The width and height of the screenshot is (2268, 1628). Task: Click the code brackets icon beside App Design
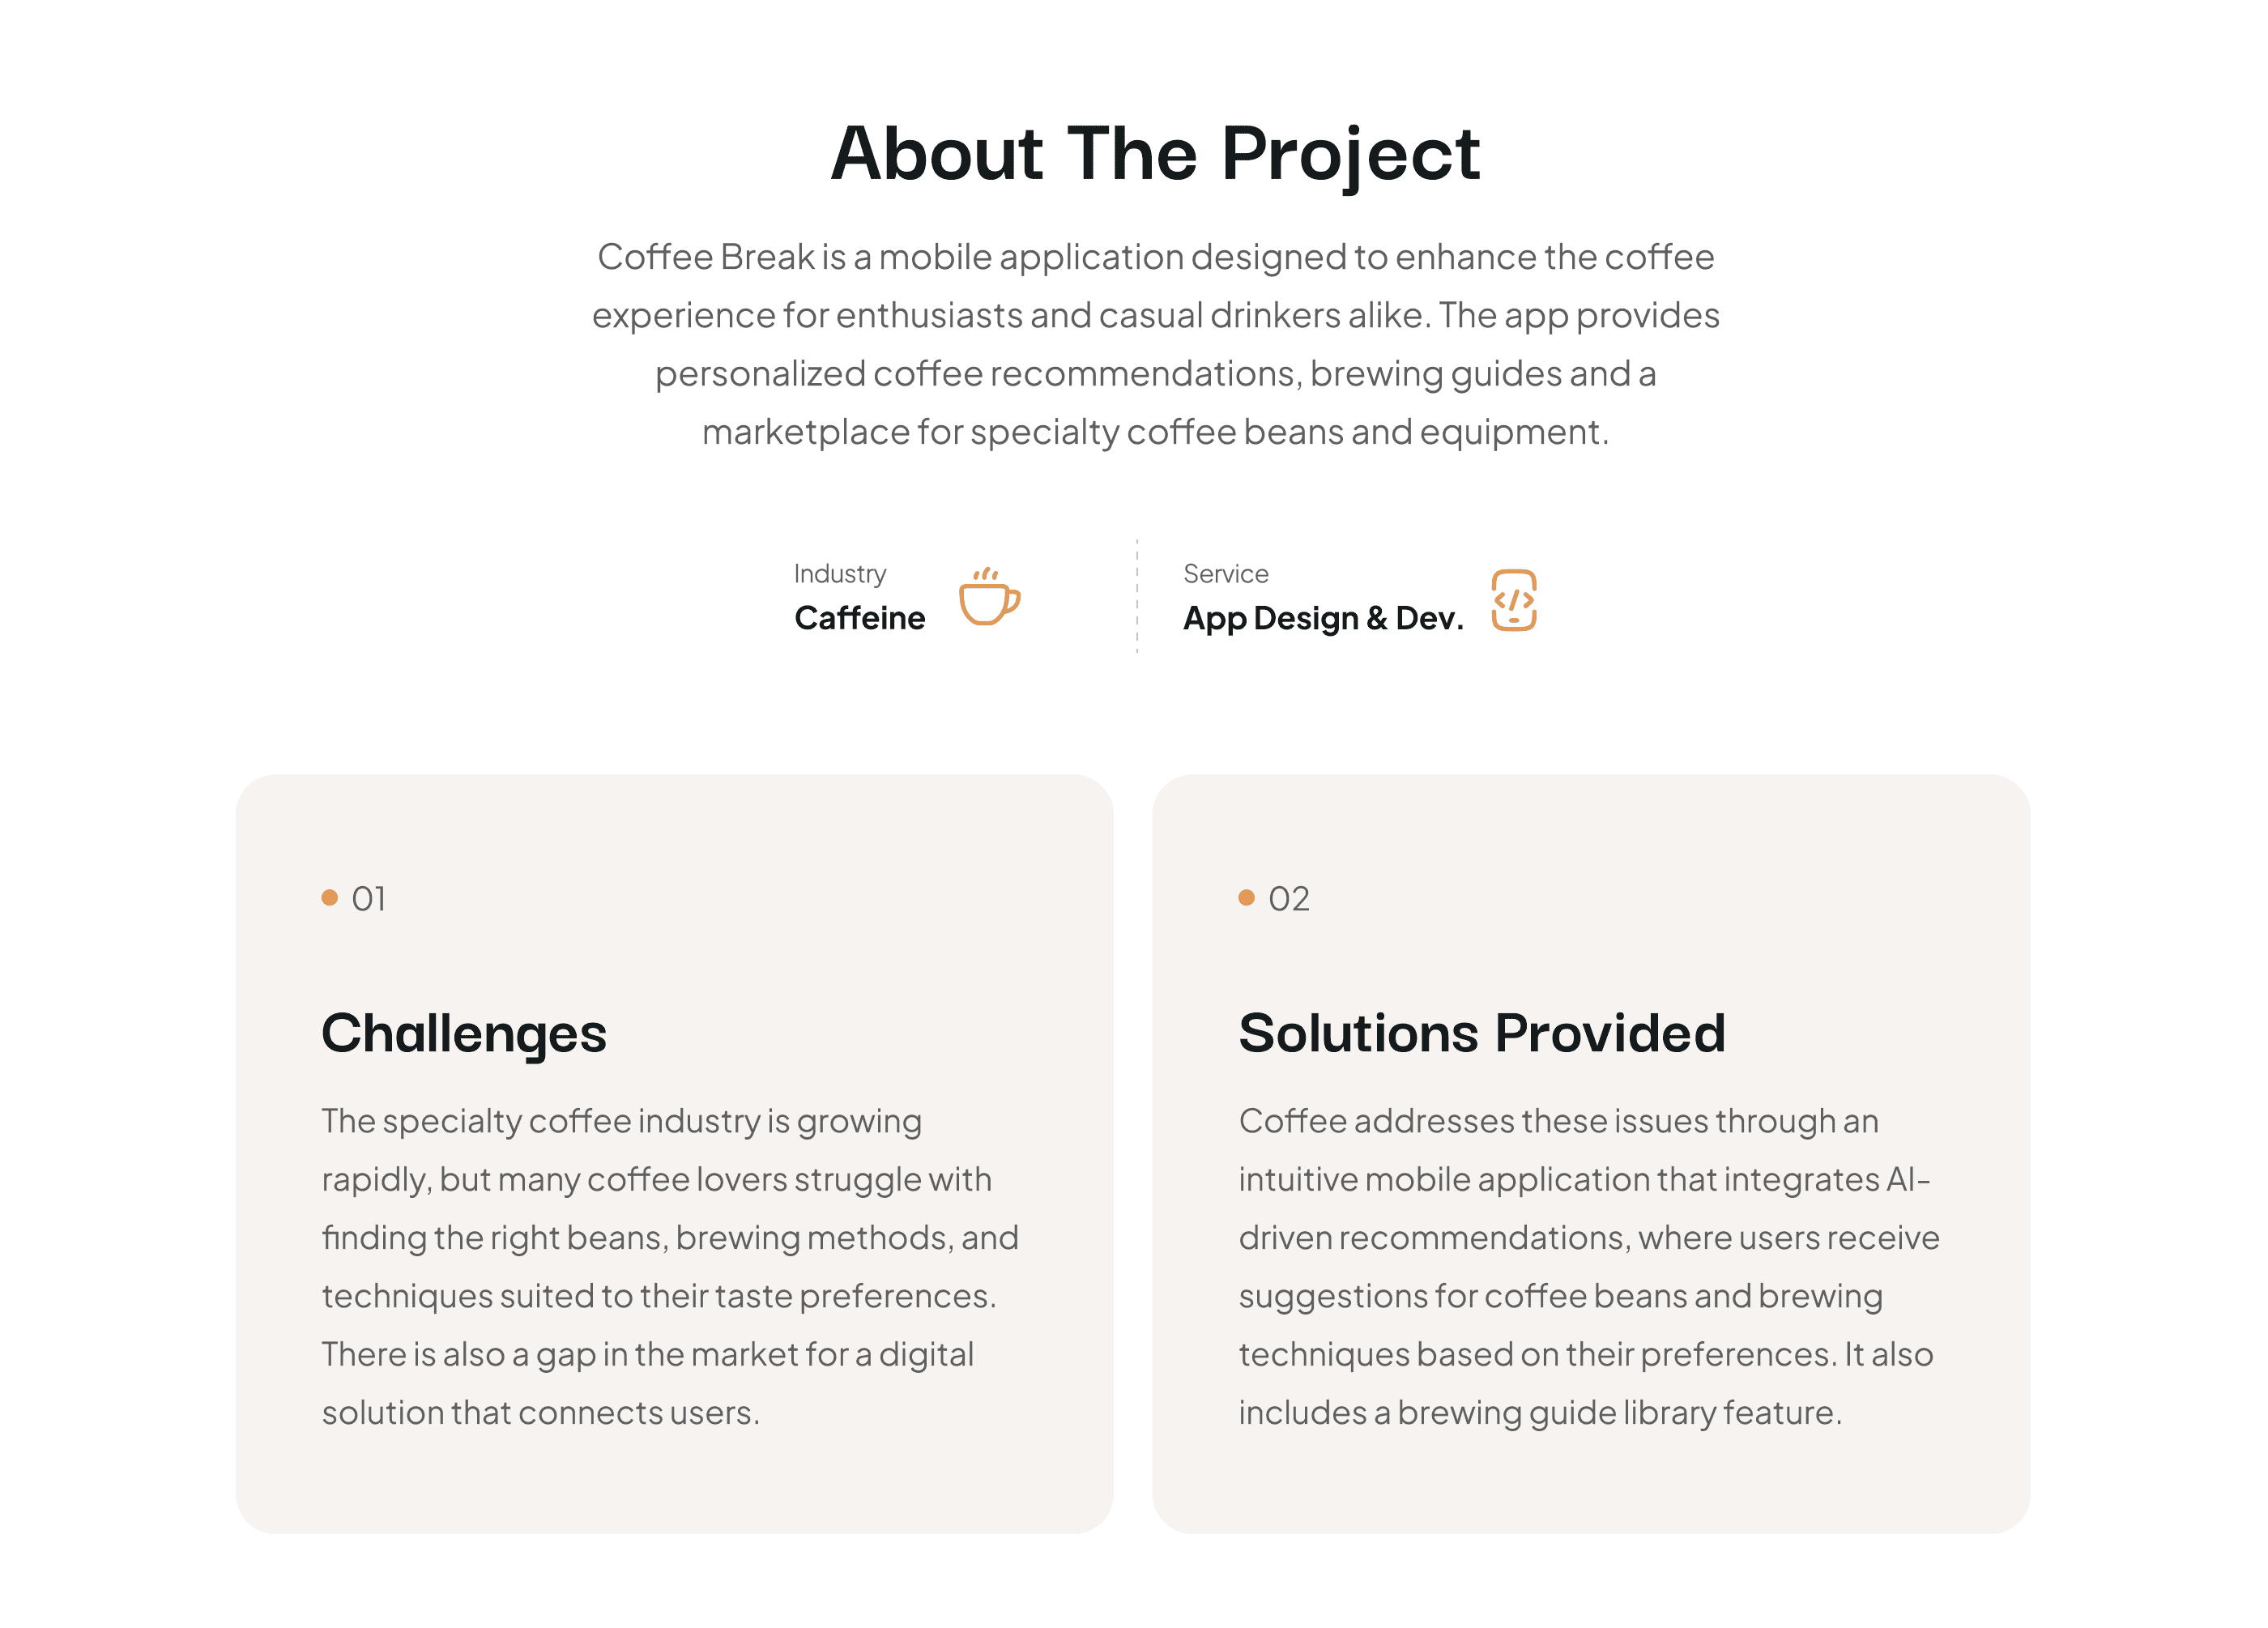coord(1513,600)
